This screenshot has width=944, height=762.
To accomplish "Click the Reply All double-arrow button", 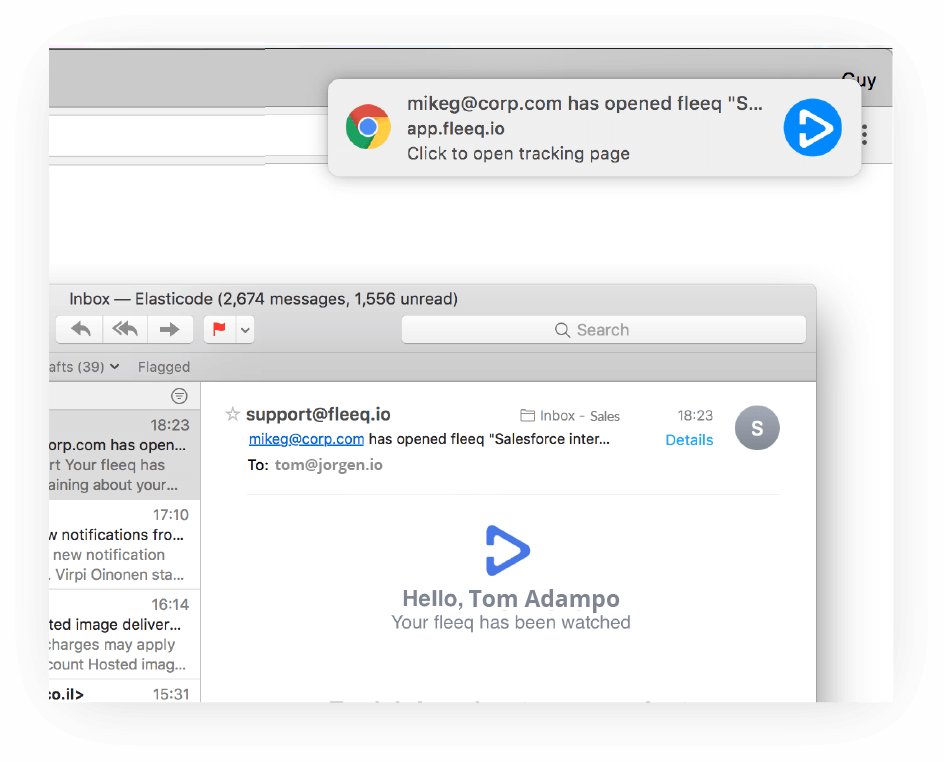I will coord(125,329).
